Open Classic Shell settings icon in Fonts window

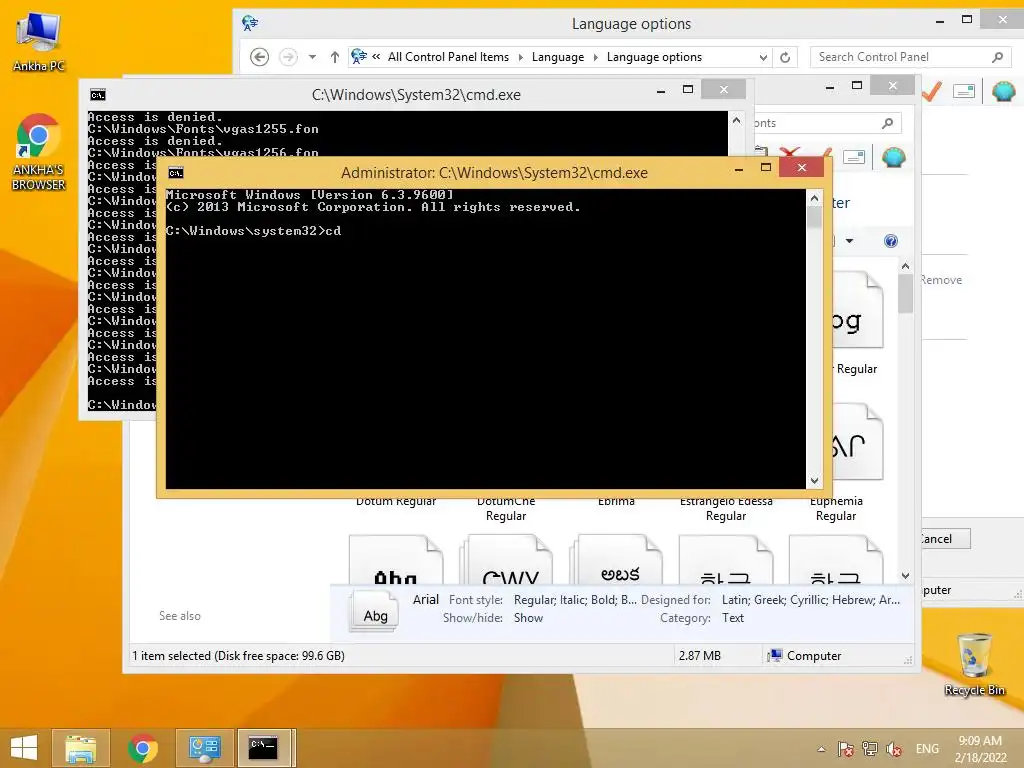(893, 157)
